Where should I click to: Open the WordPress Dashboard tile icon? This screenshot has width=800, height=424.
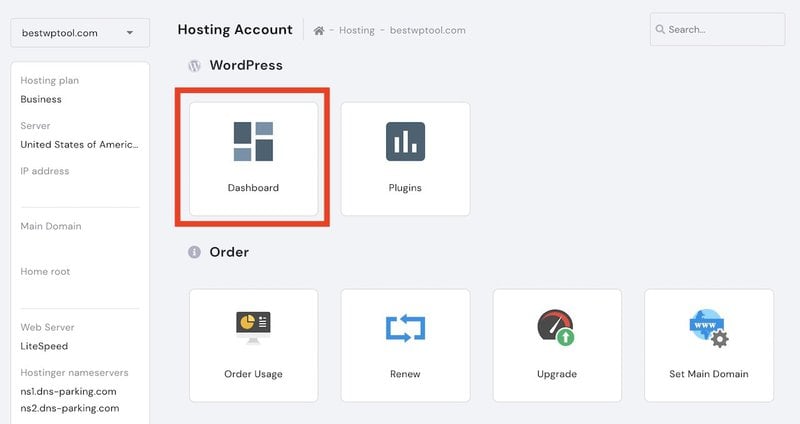[253, 141]
